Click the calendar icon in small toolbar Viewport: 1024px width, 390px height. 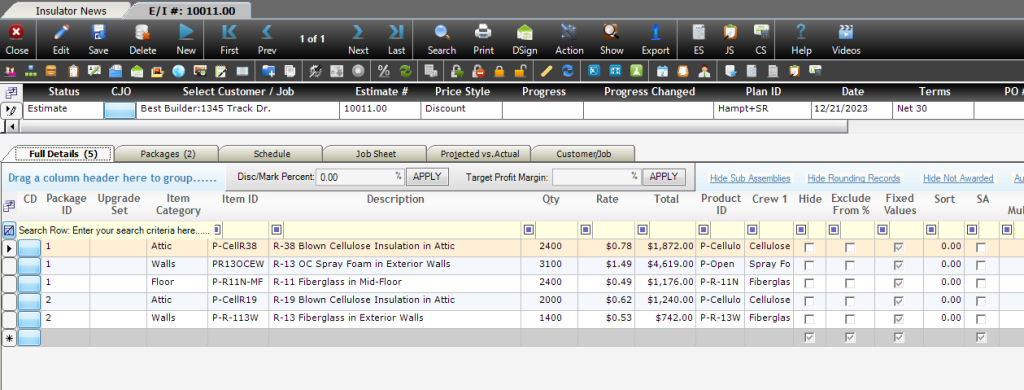pyautogui.click(x=662, y=71)
